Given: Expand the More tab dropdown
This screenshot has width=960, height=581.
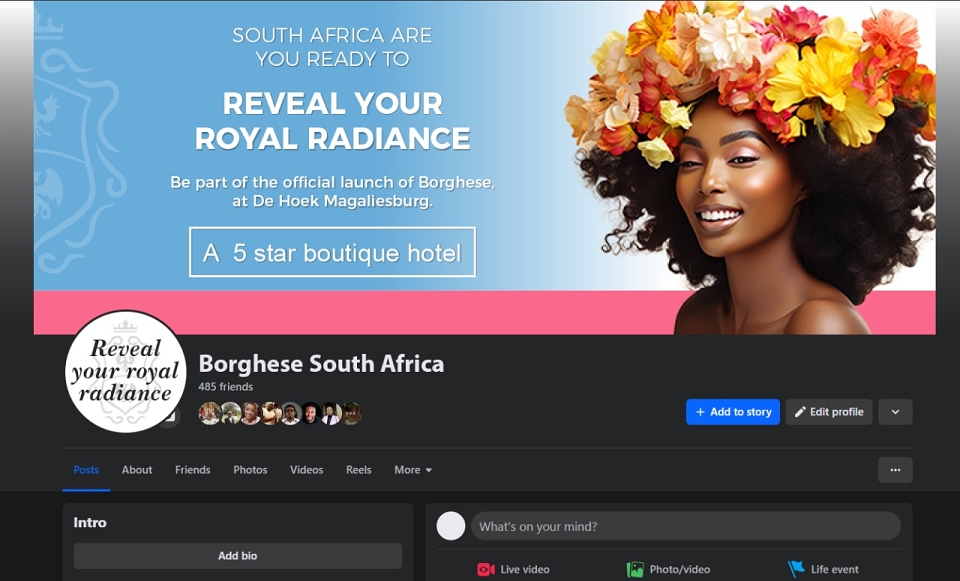Looking at the screenshot, I should pos(413,470).
